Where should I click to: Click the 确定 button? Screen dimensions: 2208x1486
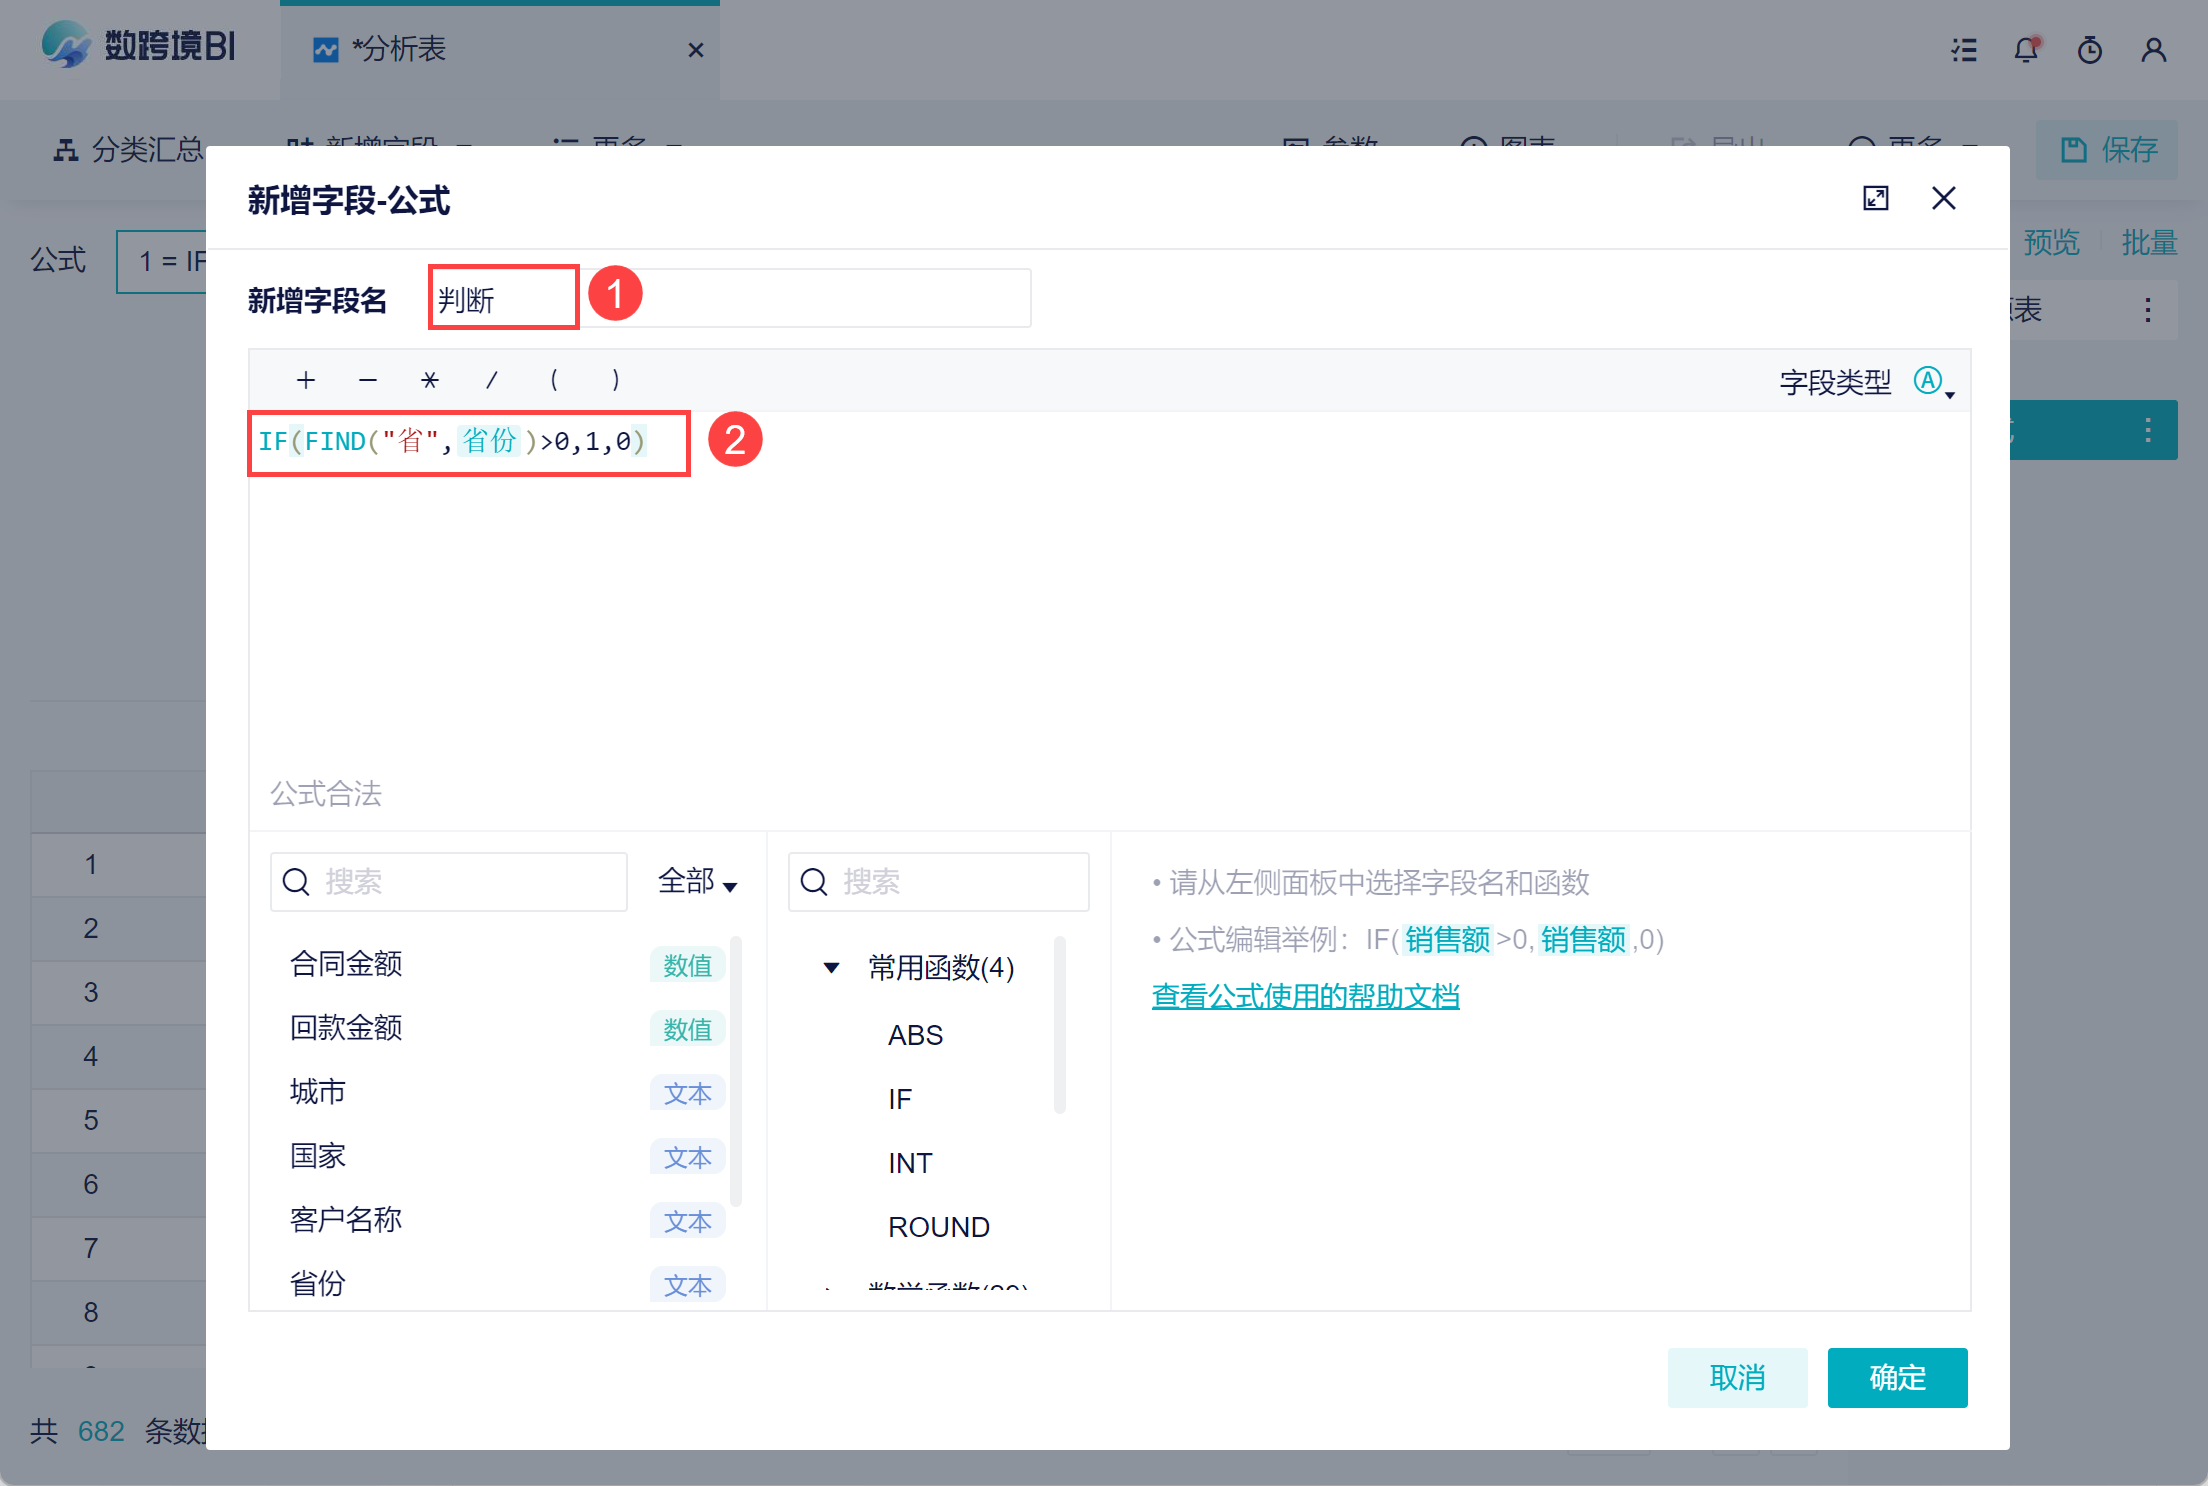point(1897,1377)
